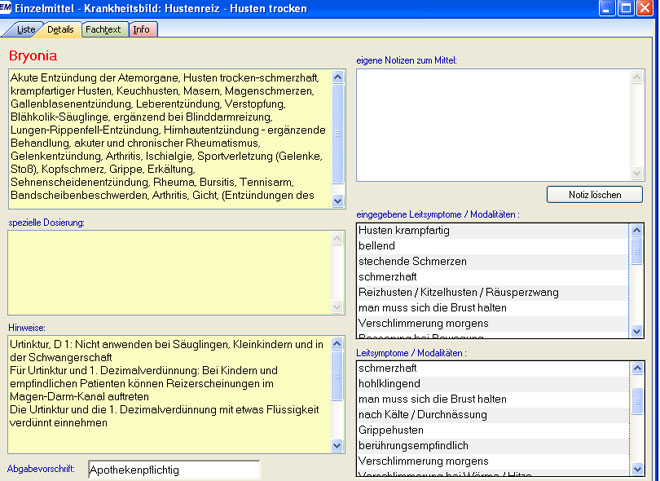Click the EM application icon in title bar
This screenshot has width=660, height=481.
pos(9,9)
